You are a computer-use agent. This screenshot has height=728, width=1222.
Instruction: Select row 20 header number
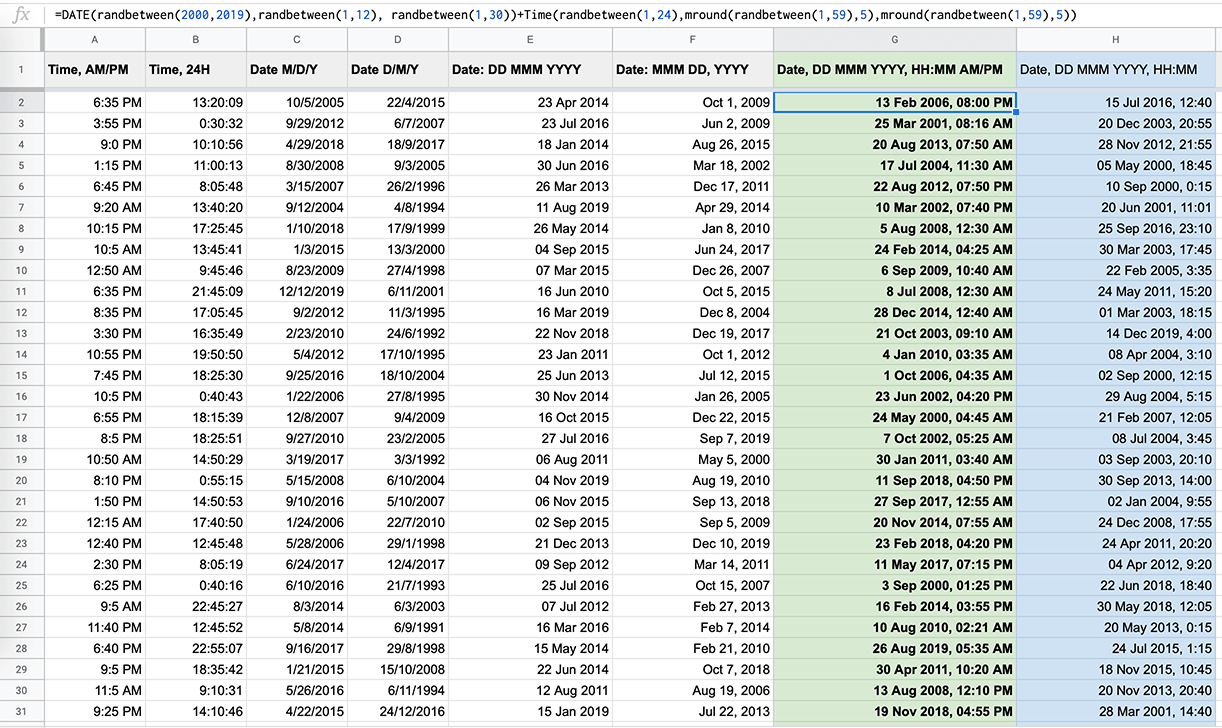coord(22,480)
